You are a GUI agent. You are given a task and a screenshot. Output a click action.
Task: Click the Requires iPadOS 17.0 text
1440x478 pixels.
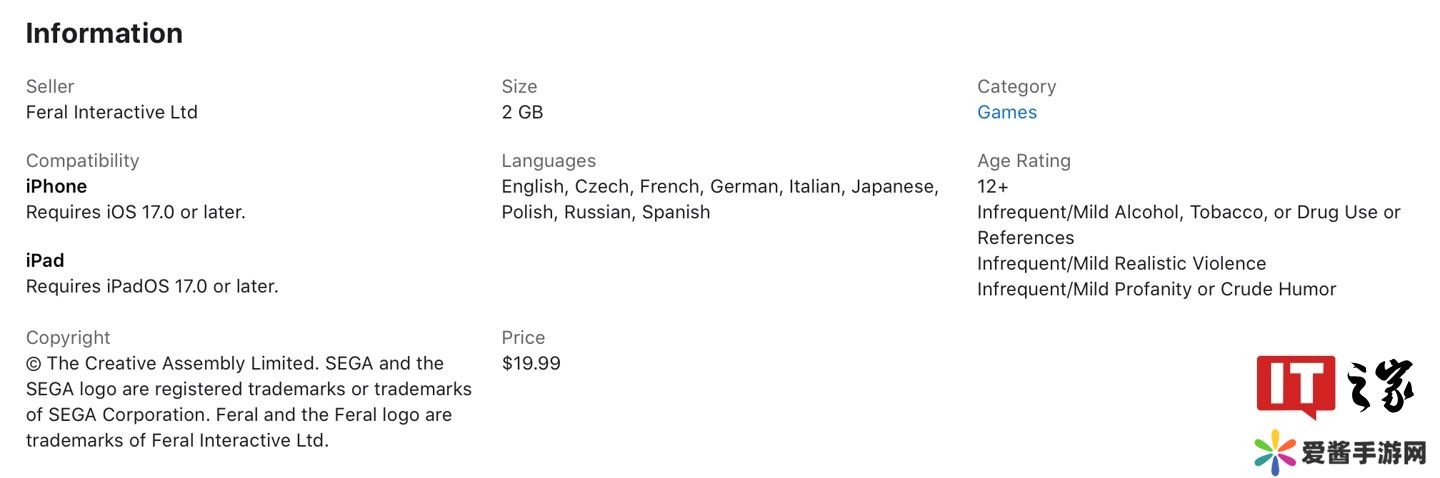coord(152,286)
